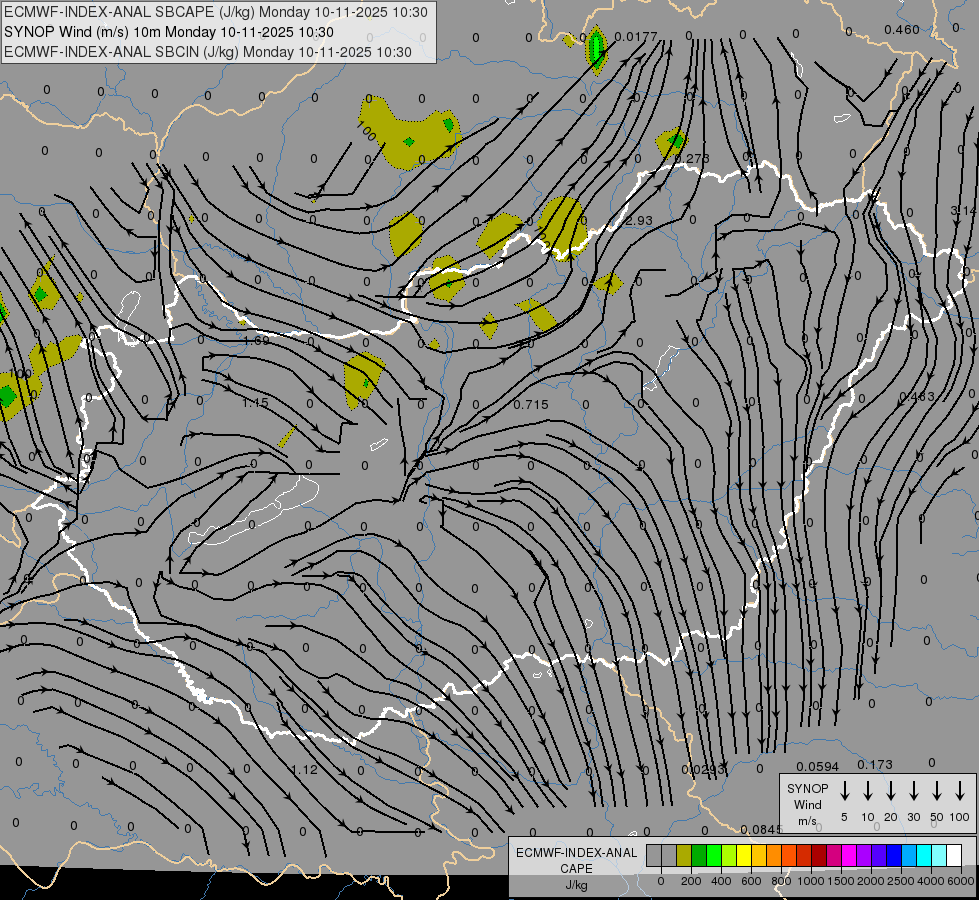The image size is (979, 900).
Task: Click the number 20 in the wind legend
Action: tap(891, 817)
